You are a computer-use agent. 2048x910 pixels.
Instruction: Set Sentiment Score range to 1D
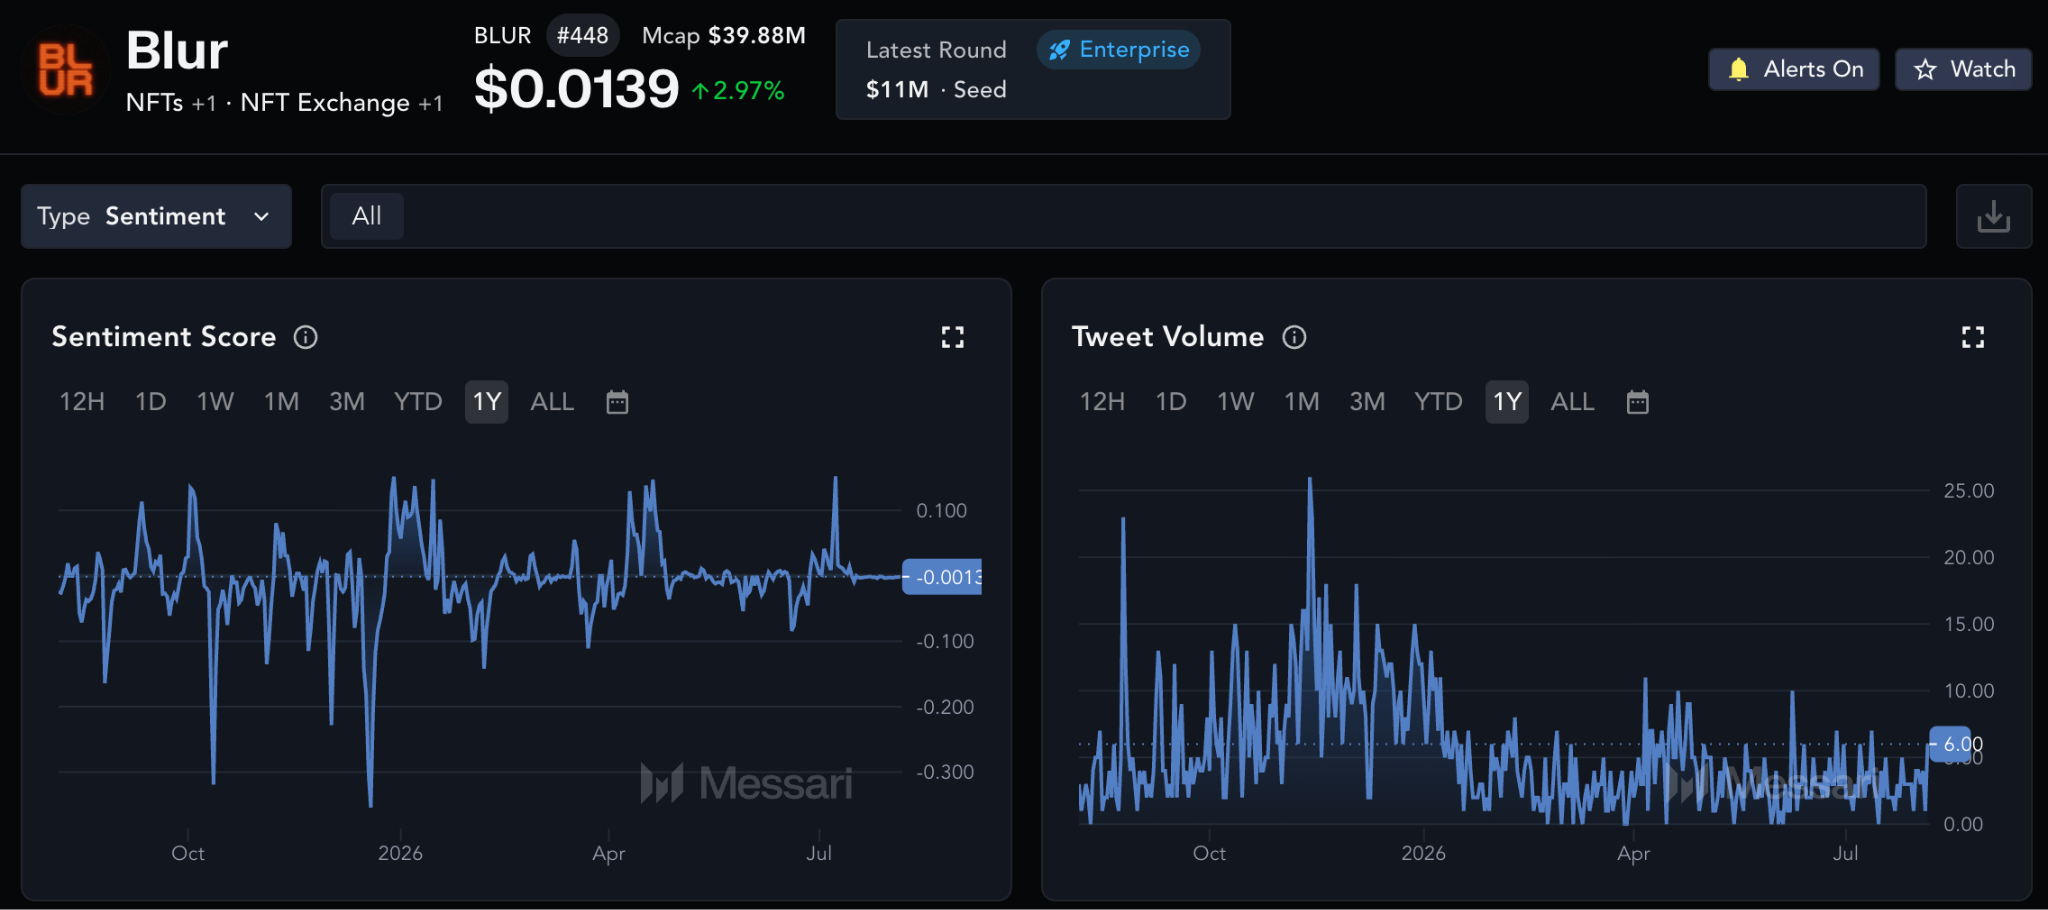coord(151,402)
